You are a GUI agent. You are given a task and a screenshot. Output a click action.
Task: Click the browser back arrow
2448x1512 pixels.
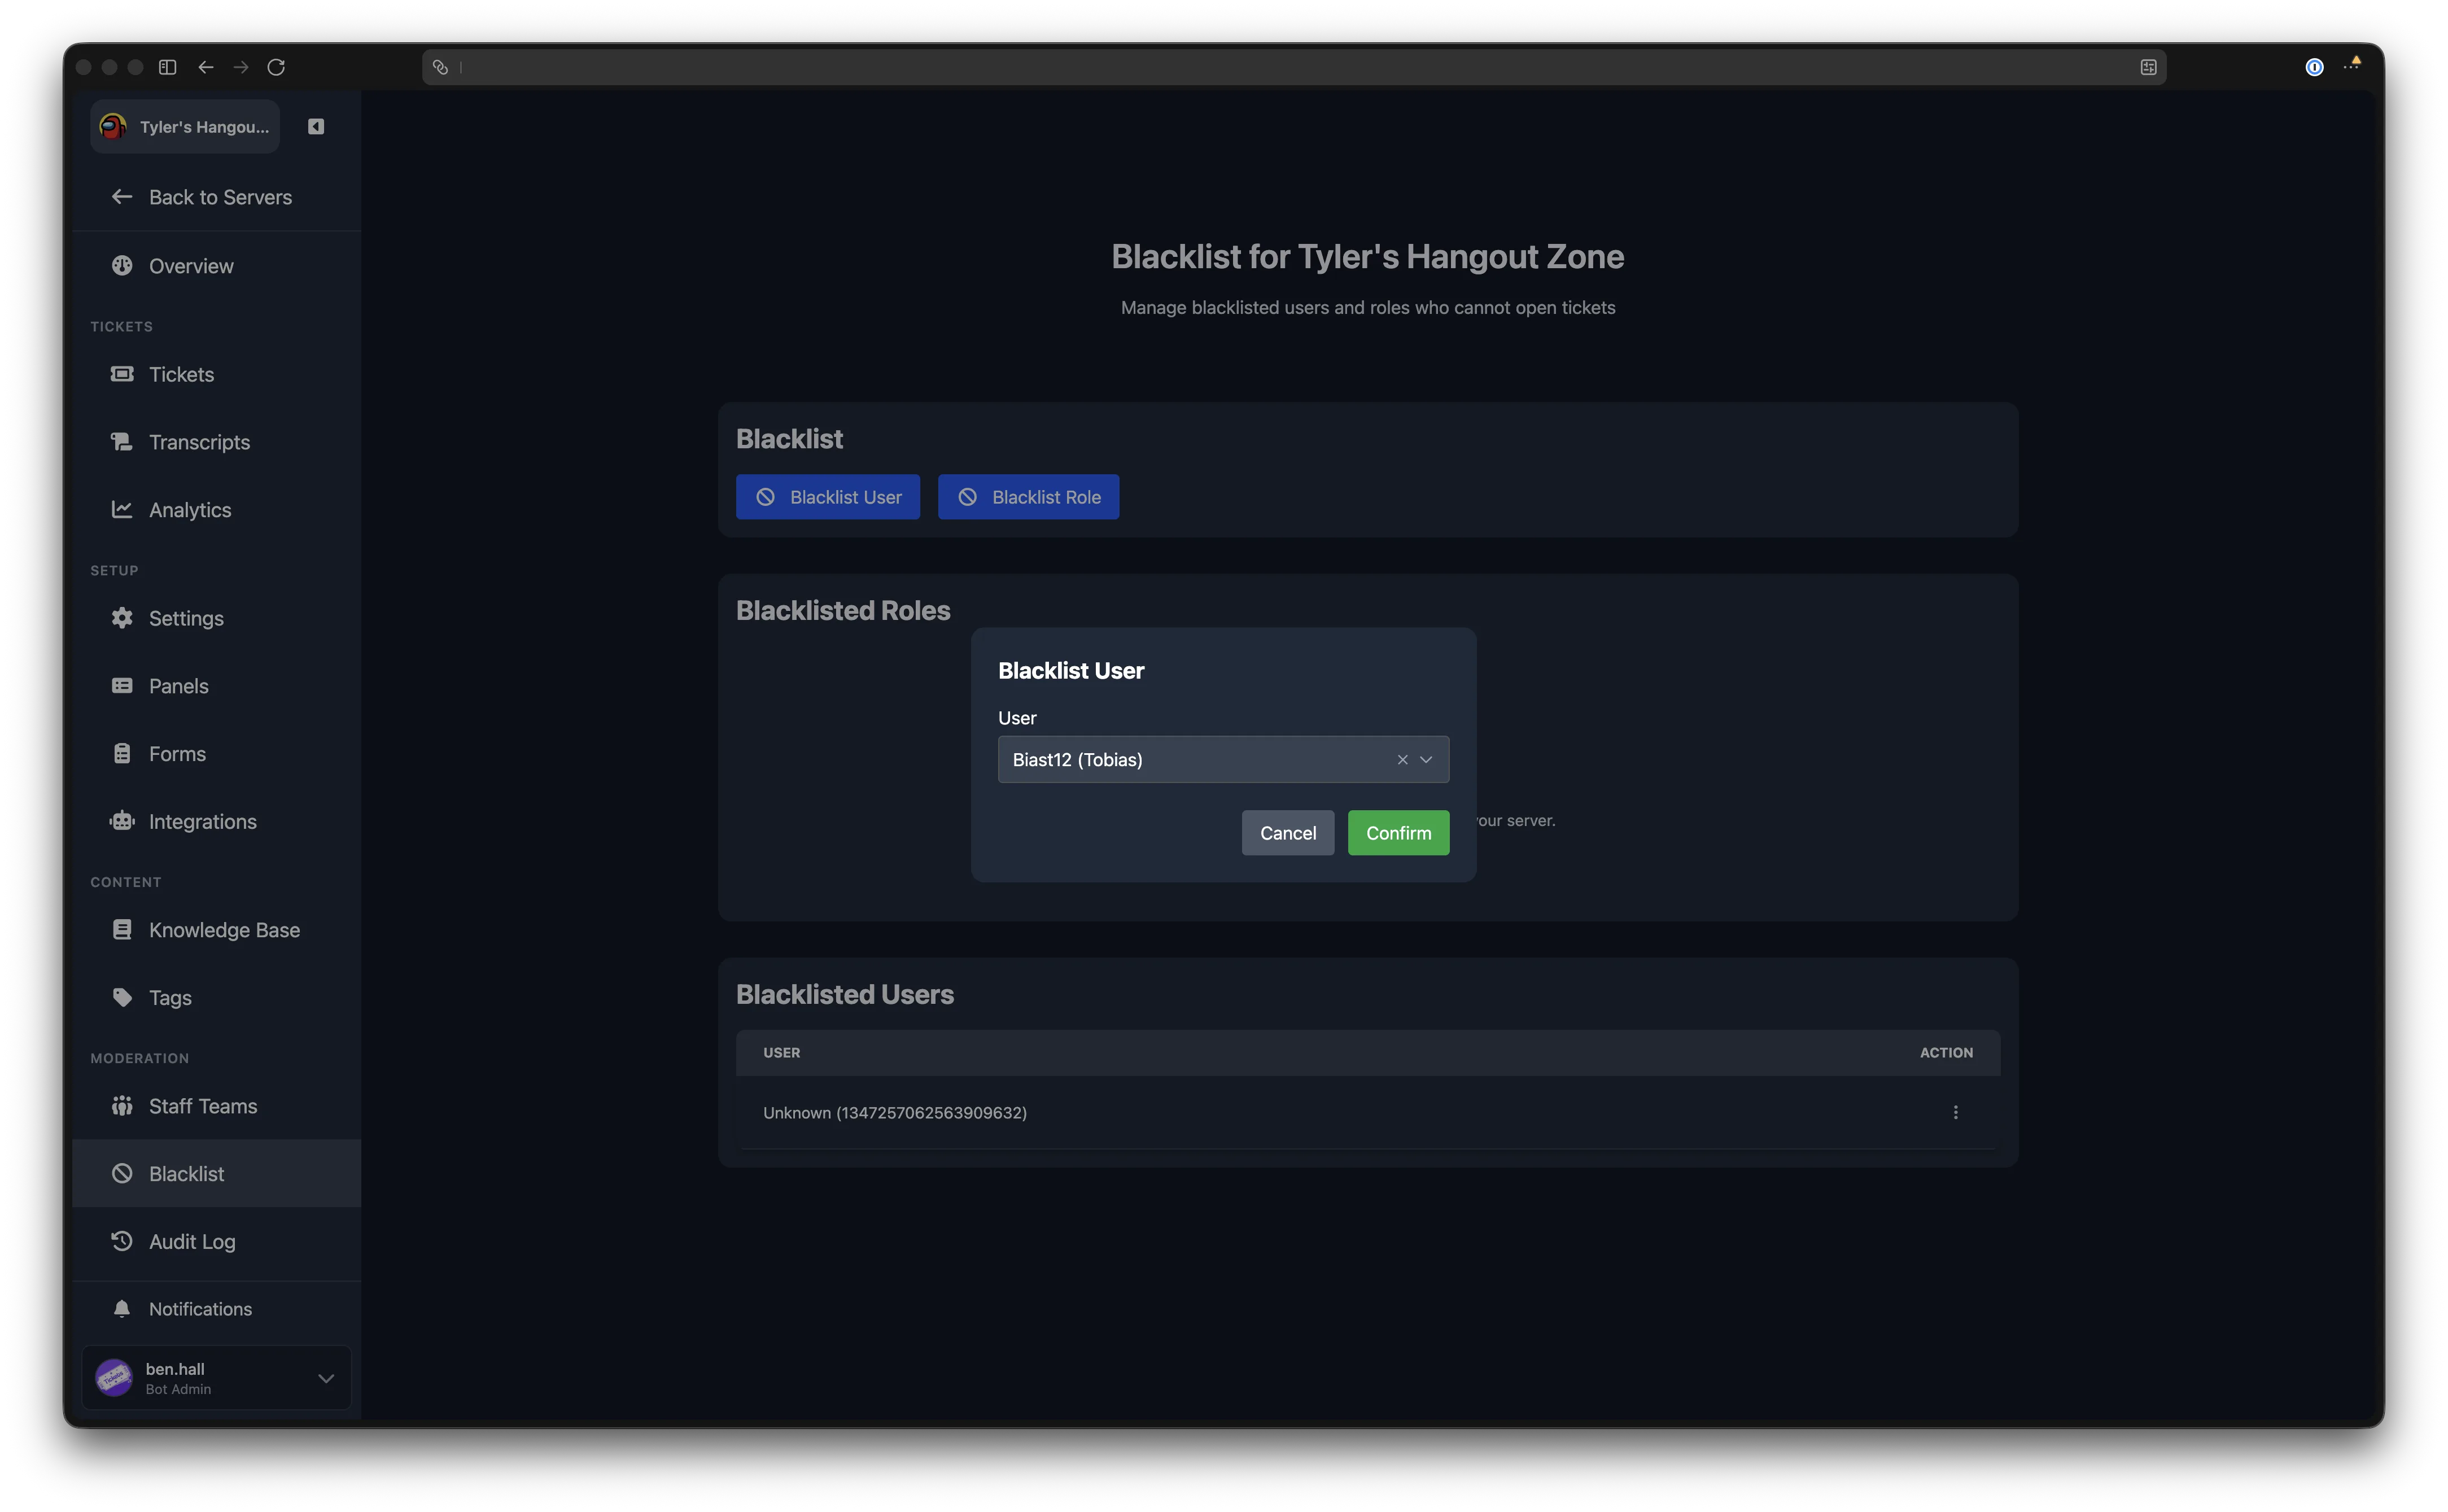point(206,67)
